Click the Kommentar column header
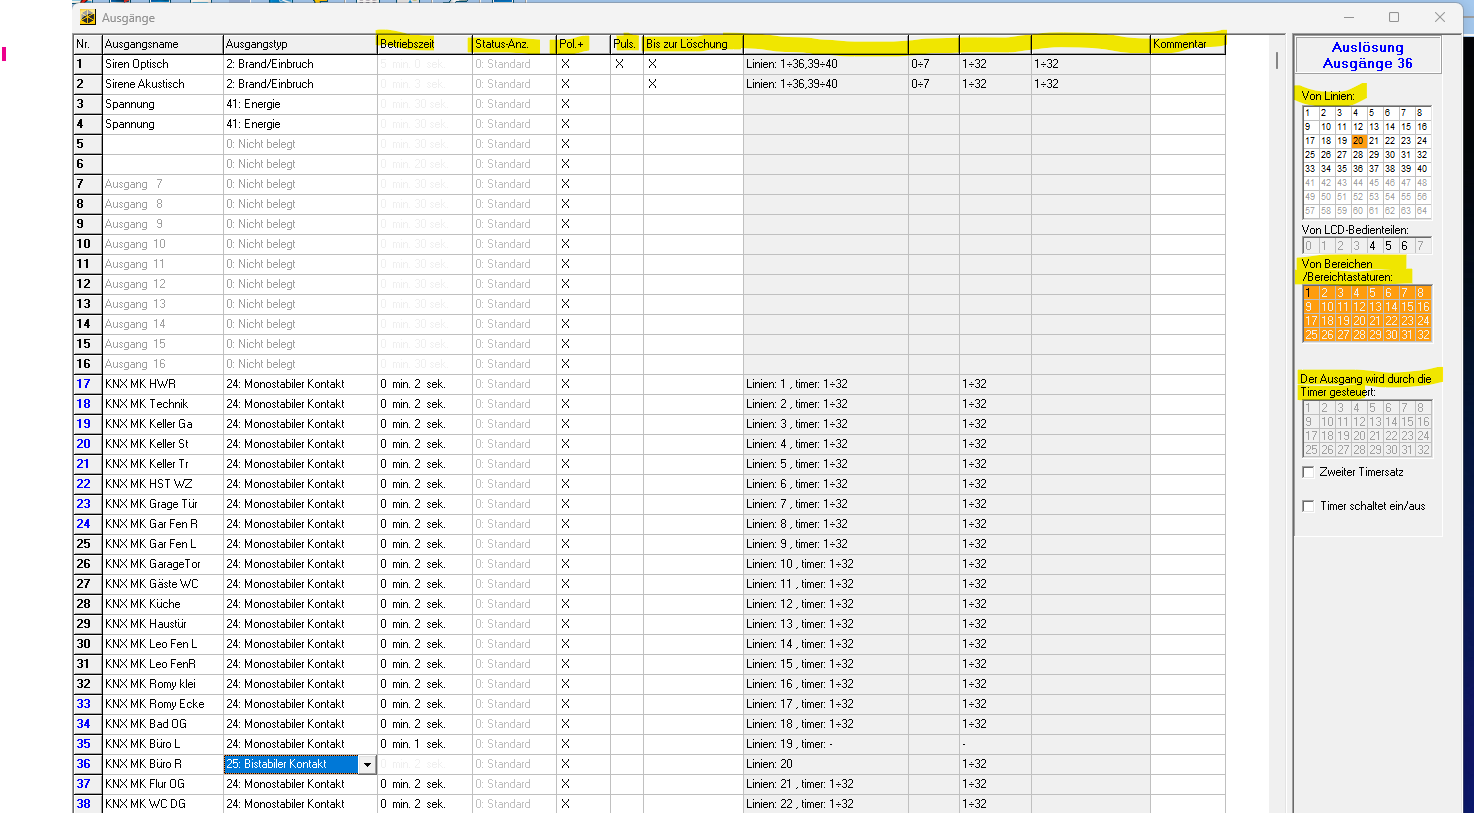1474x813 pixels. coord(1187,44)
